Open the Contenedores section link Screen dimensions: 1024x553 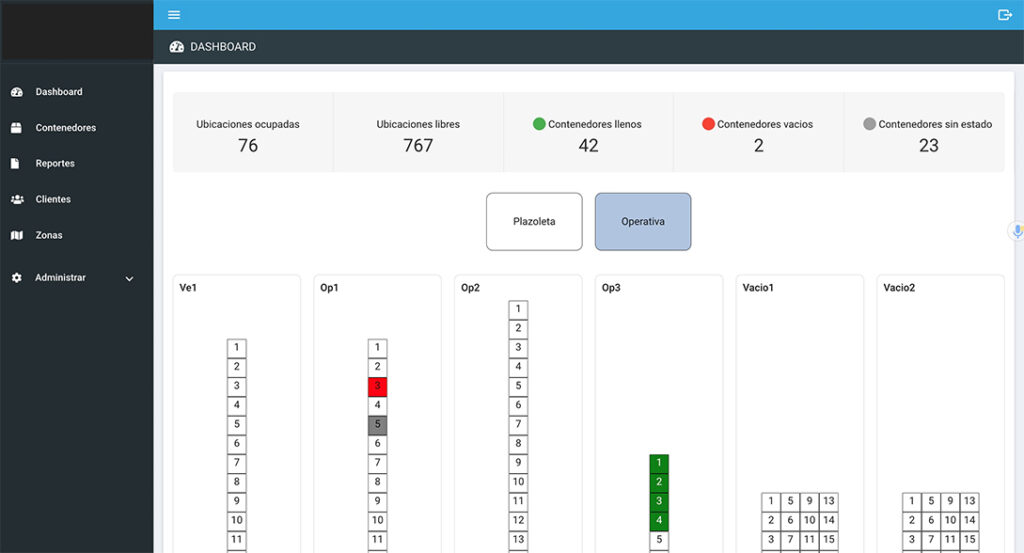point(65,128)
